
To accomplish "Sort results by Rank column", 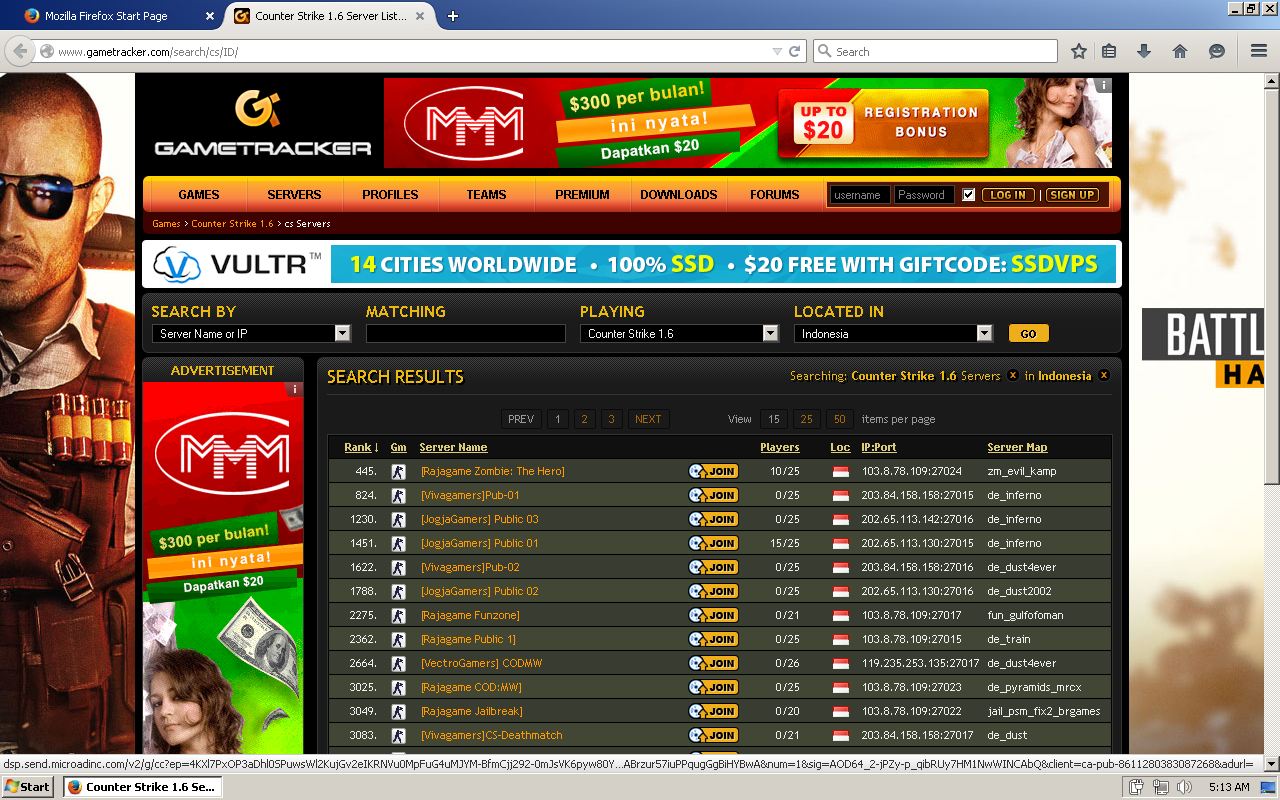I will coord(360,447).
